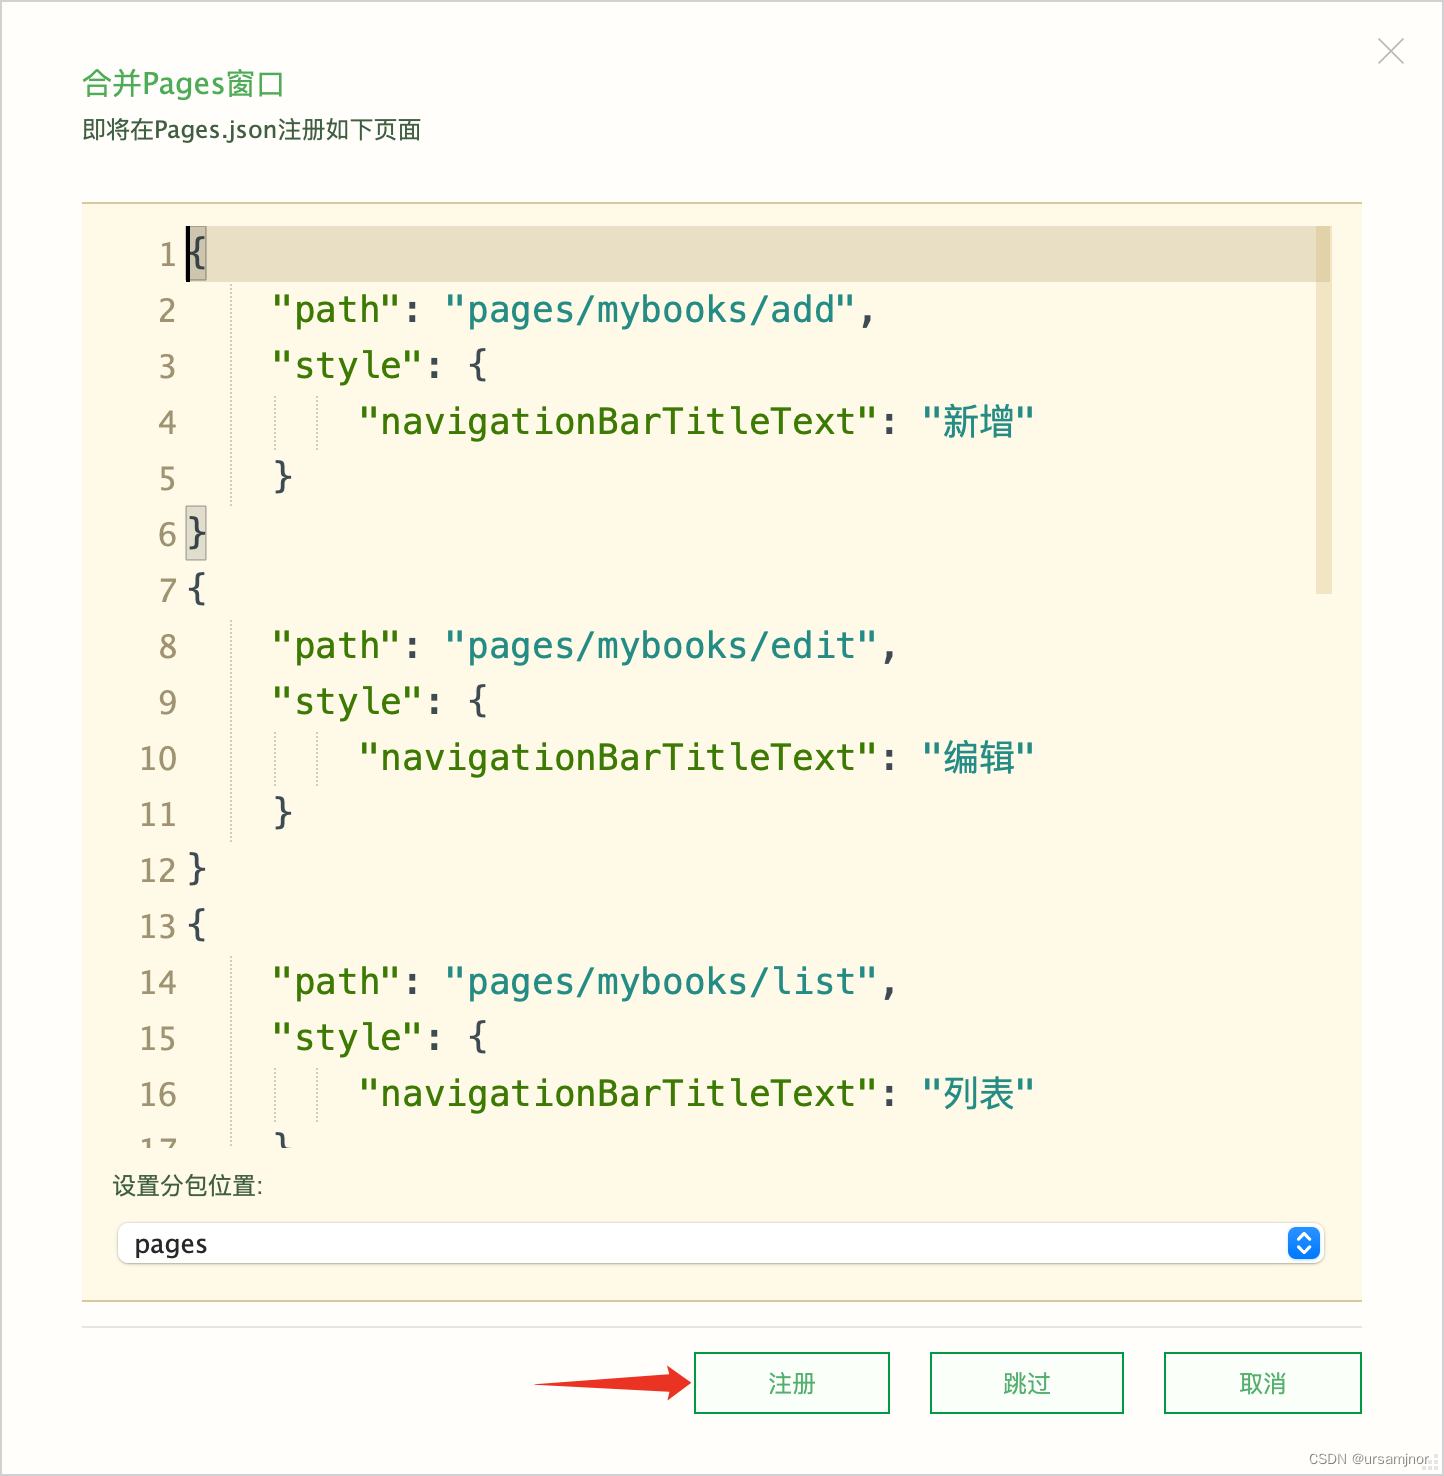Image resolution: width=1444 pixels, height=1476 pixels.
Task: Click the 设置分包位置 label
Action: click(187, 1186)
